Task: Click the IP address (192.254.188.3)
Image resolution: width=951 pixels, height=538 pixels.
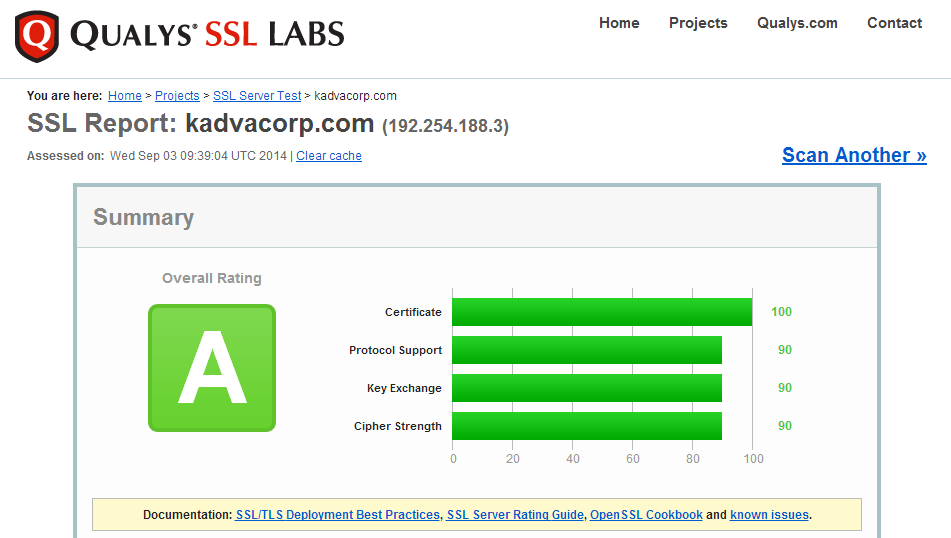Action: click(x=445, y=126)
